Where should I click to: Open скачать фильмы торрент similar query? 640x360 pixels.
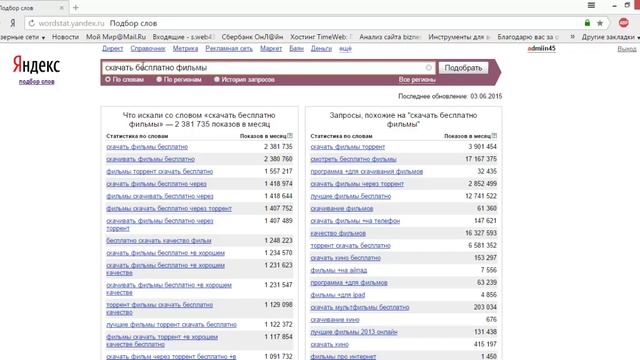348,147
